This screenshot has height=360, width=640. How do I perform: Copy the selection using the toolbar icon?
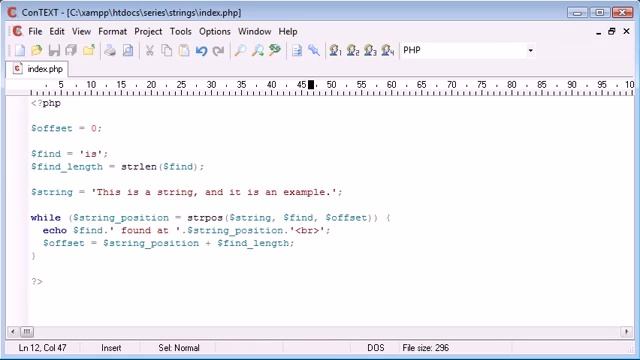tap(167, 51)
